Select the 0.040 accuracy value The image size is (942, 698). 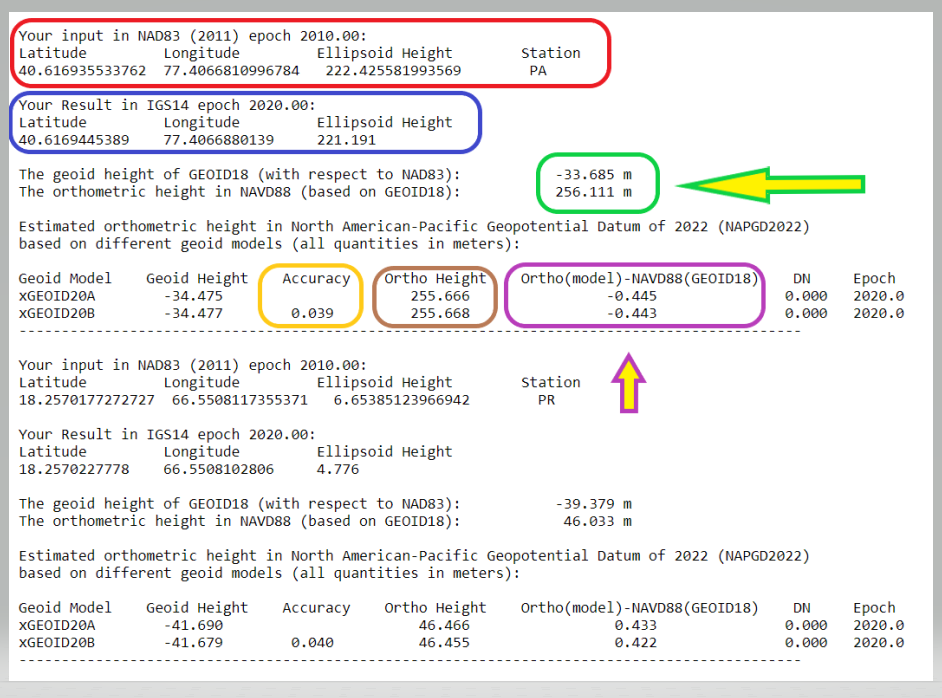[312, 642]
